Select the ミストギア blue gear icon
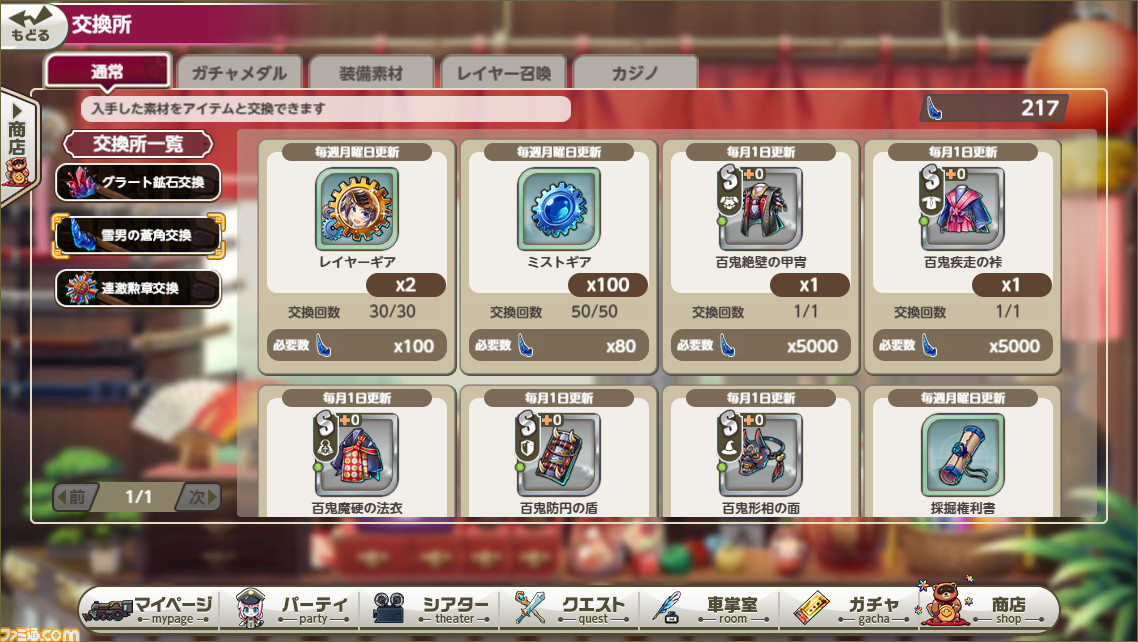The height and width of the screenshot is (642, 1138). (558, 209)
